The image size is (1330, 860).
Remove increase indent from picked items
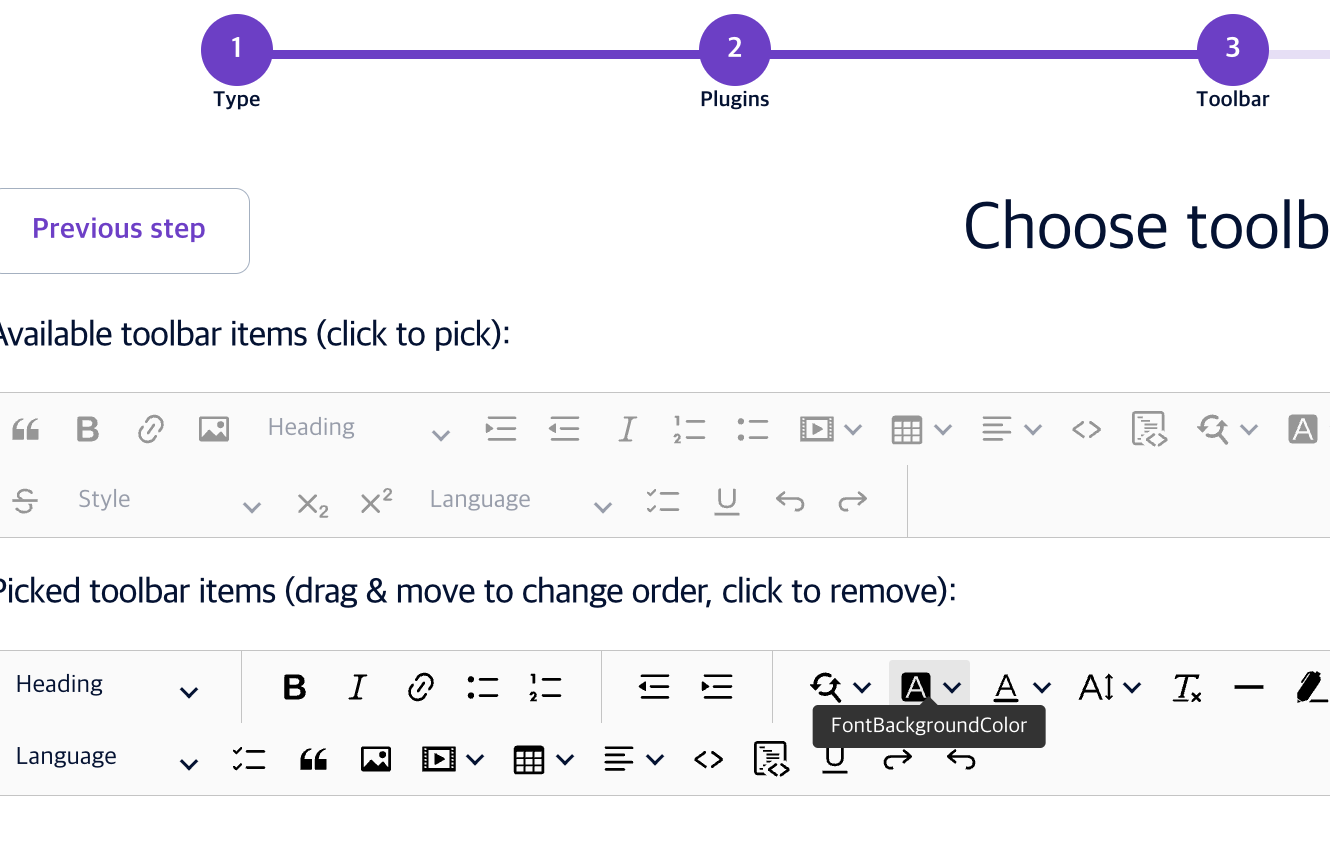[x=717, y=687]
